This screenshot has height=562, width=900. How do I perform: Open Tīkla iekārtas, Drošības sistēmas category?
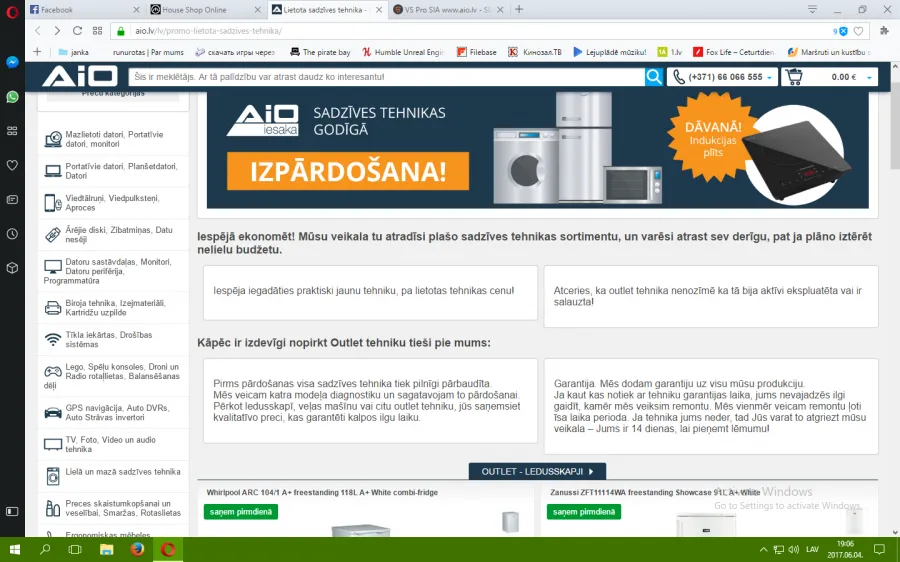click(x=113, y=339)
